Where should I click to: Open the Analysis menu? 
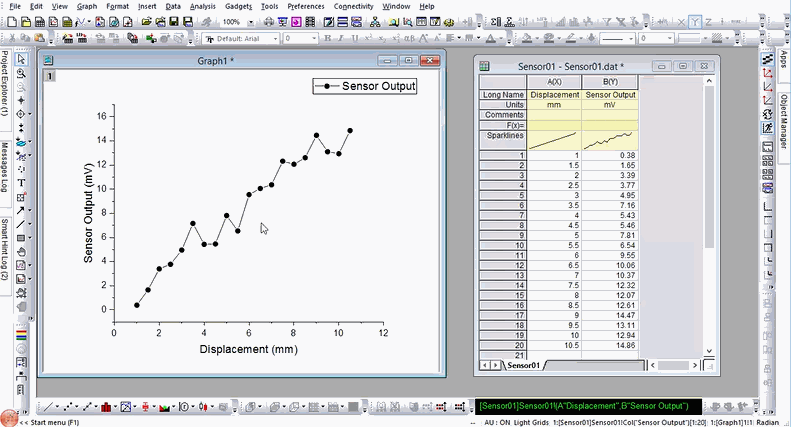click(x=202, y=6)
